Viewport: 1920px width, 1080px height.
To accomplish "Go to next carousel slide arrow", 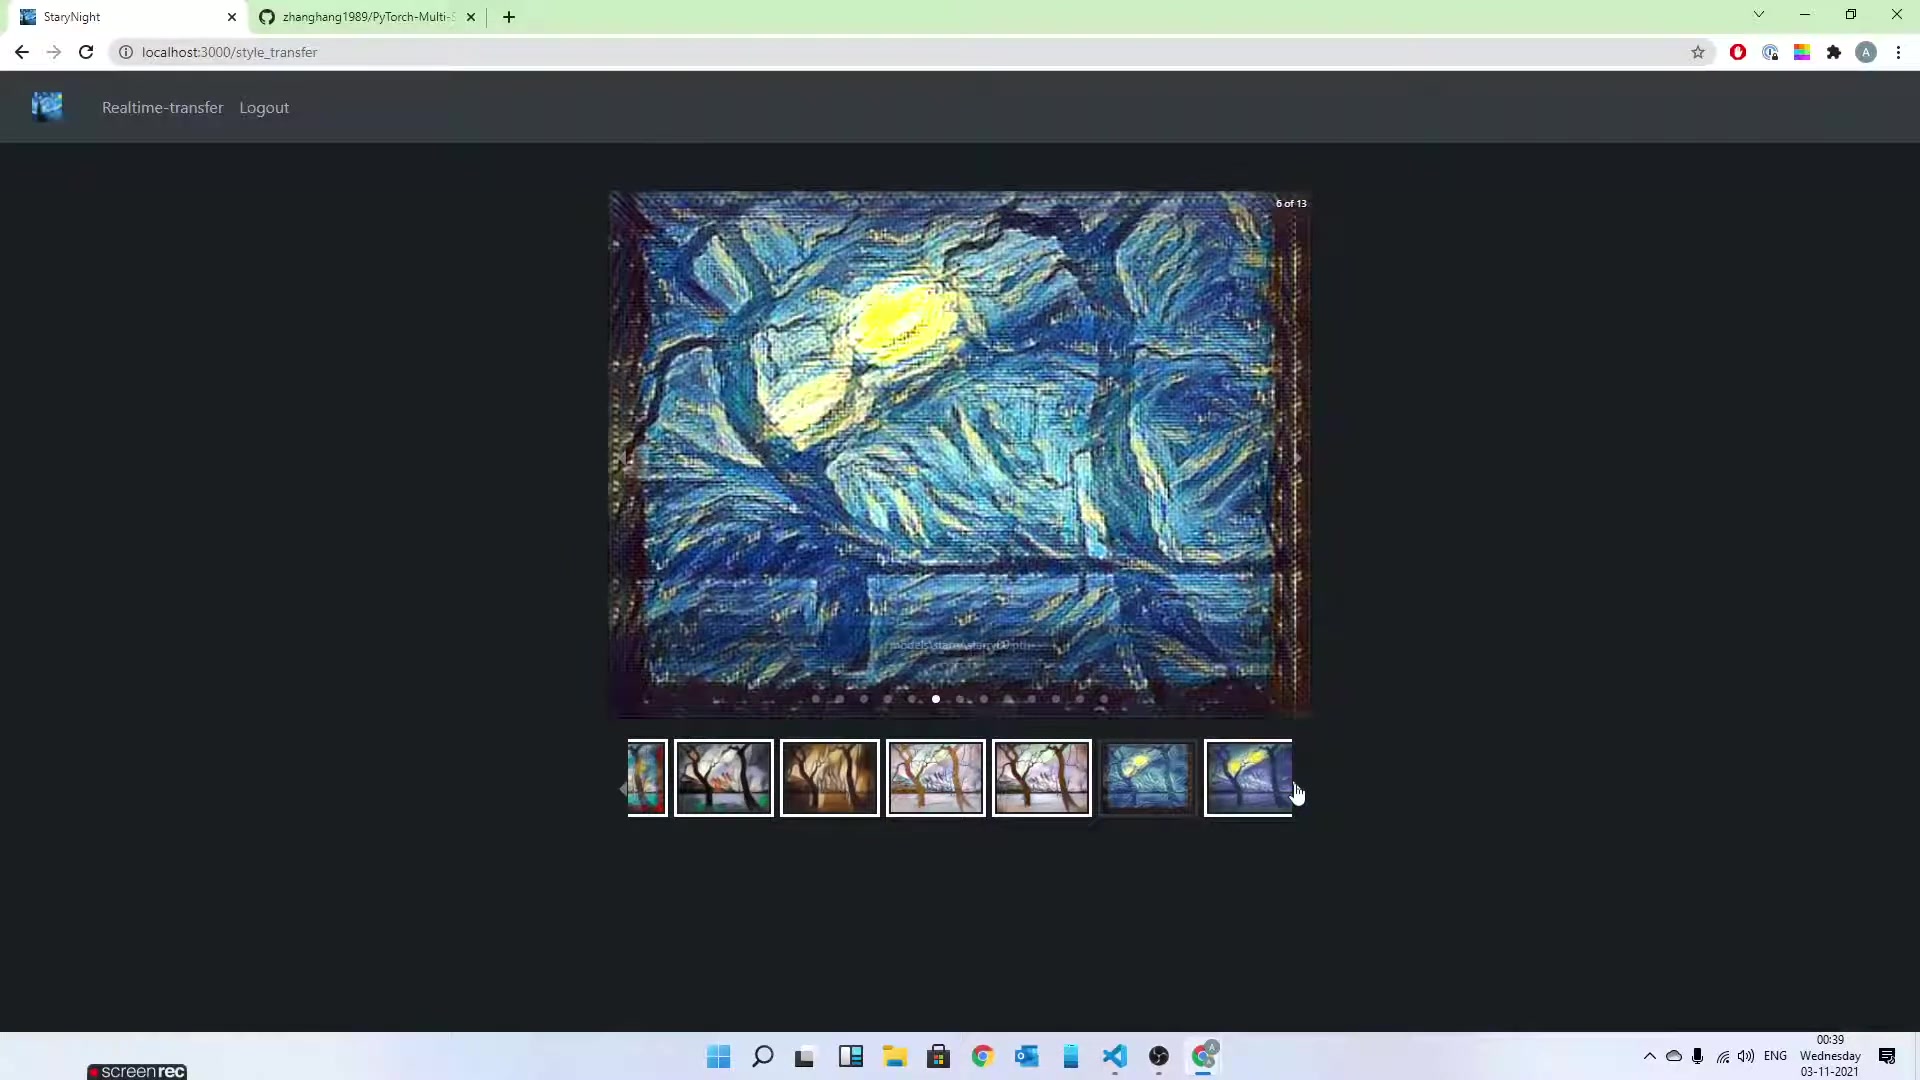I will (1297, 458).
